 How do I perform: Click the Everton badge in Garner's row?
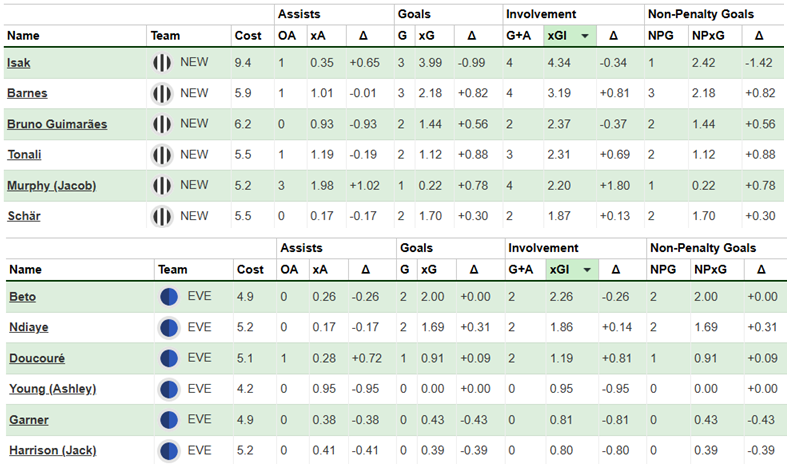[x=168, y=419]
